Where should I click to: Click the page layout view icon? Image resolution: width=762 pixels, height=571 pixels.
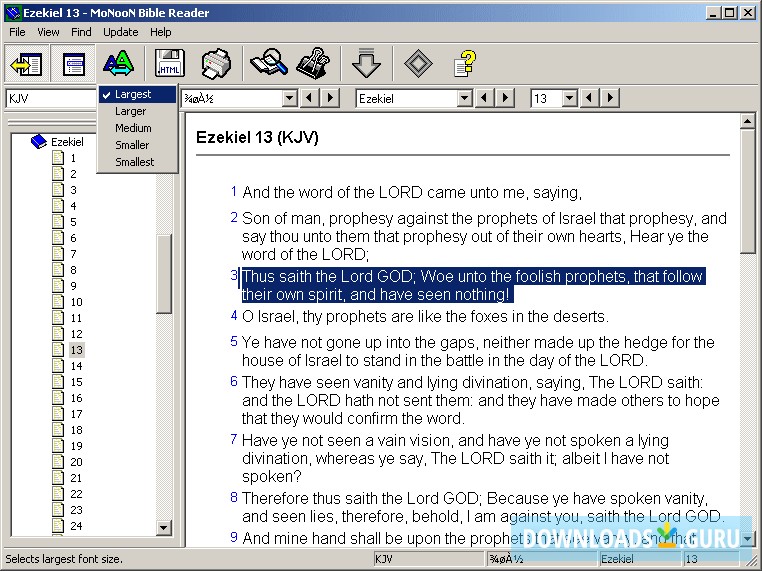point(74,64)
